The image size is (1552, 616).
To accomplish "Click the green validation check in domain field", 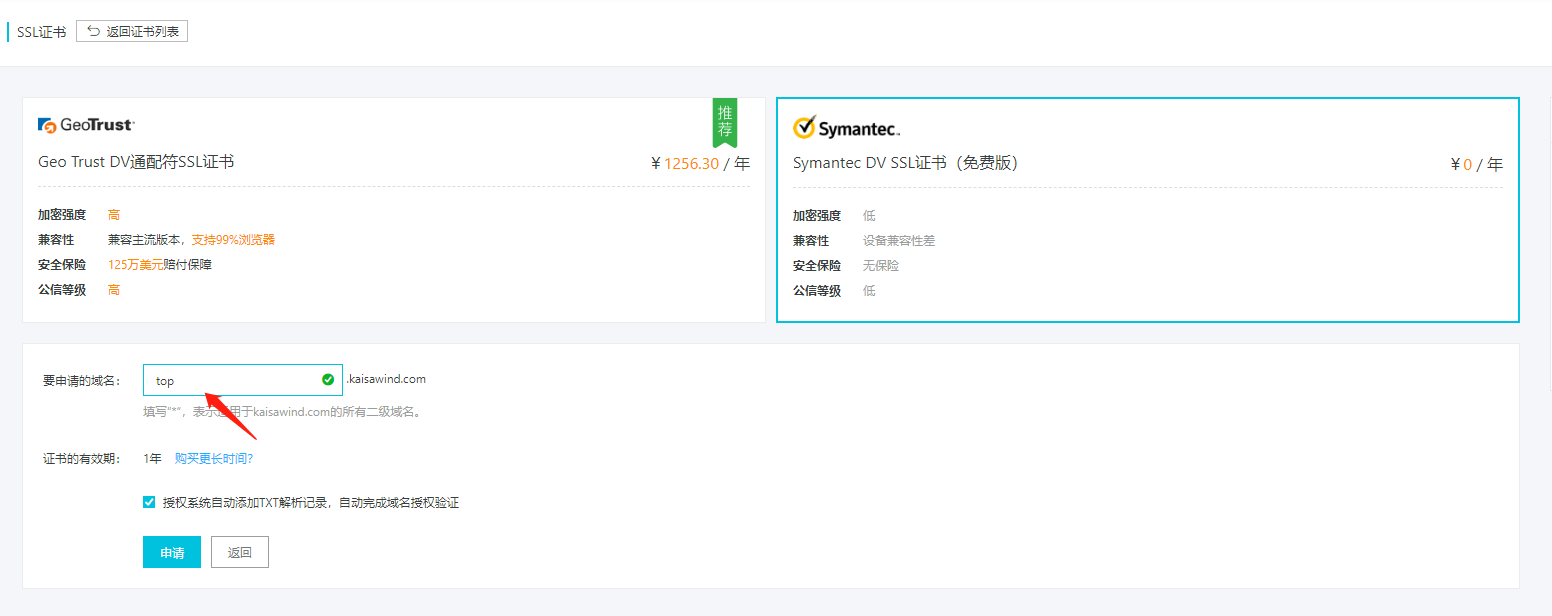I will [x=328, y=380].
